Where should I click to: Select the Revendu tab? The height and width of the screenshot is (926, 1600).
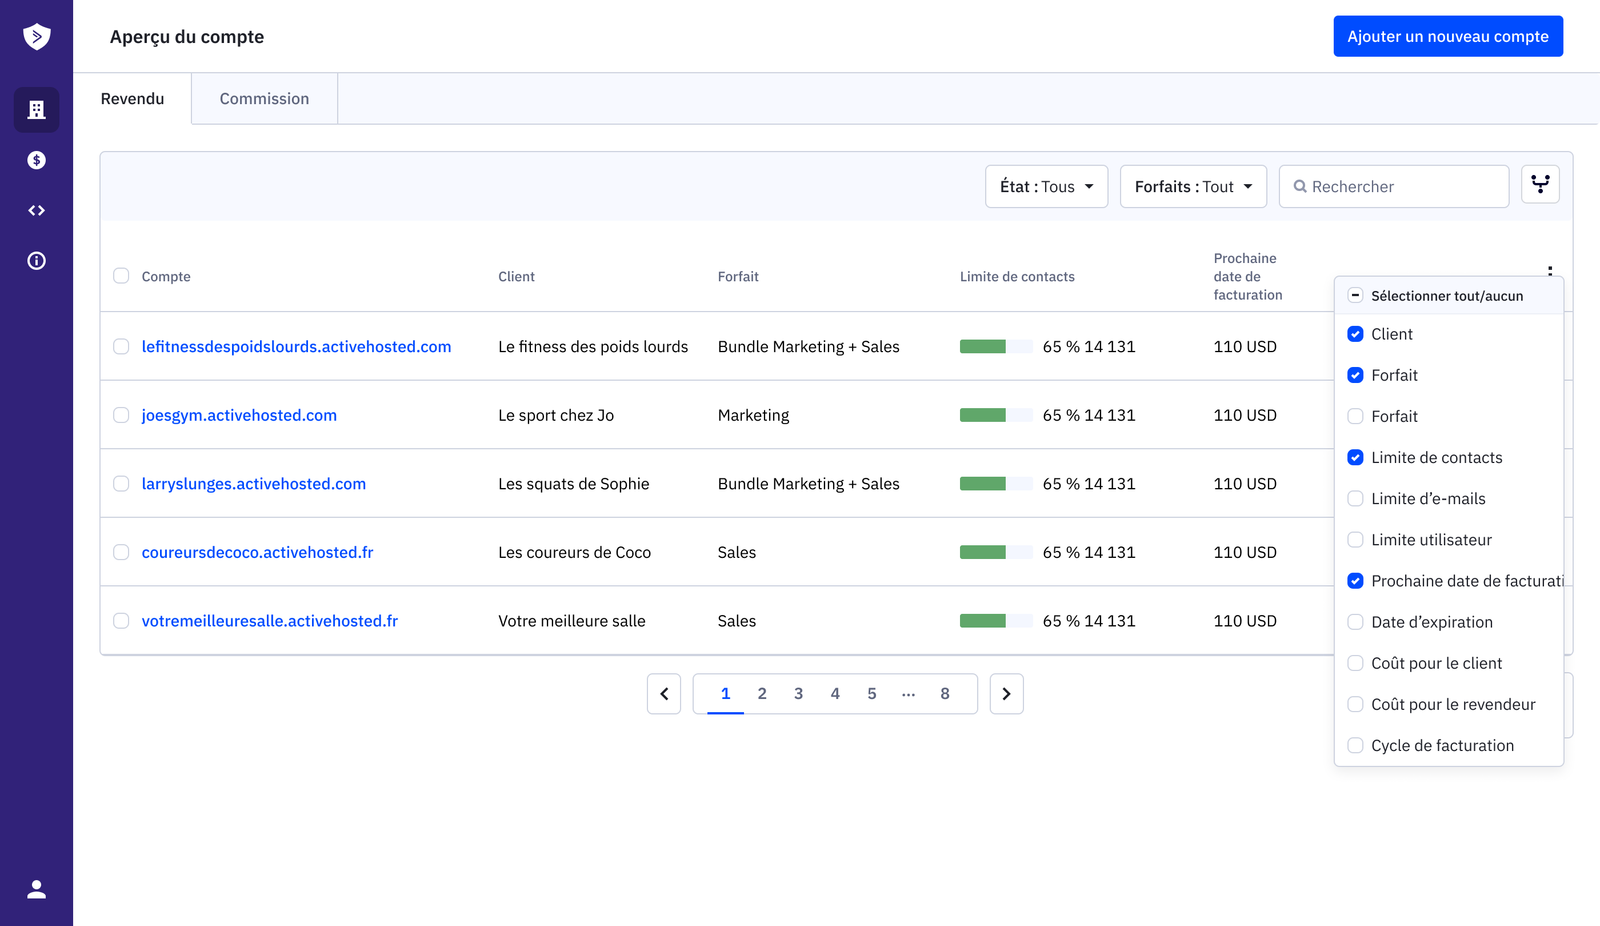click(x=132, y=99)
